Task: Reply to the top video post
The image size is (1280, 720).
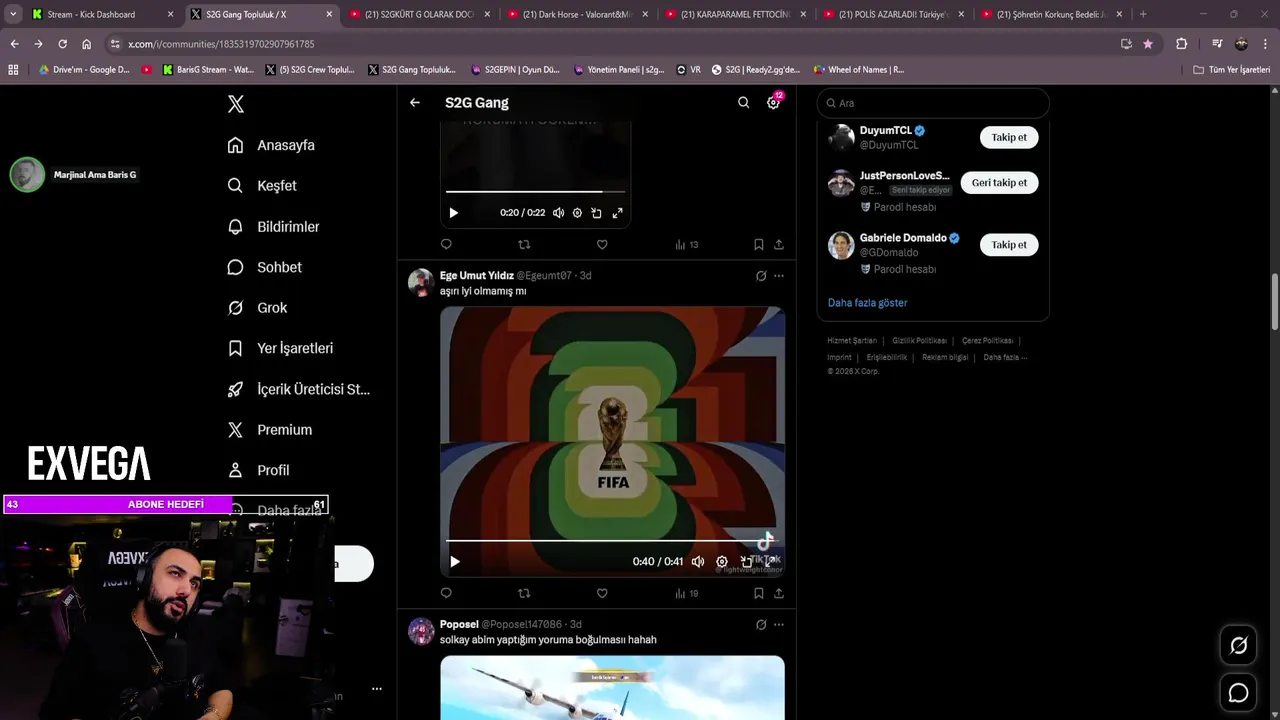Action: click(446, 244)
